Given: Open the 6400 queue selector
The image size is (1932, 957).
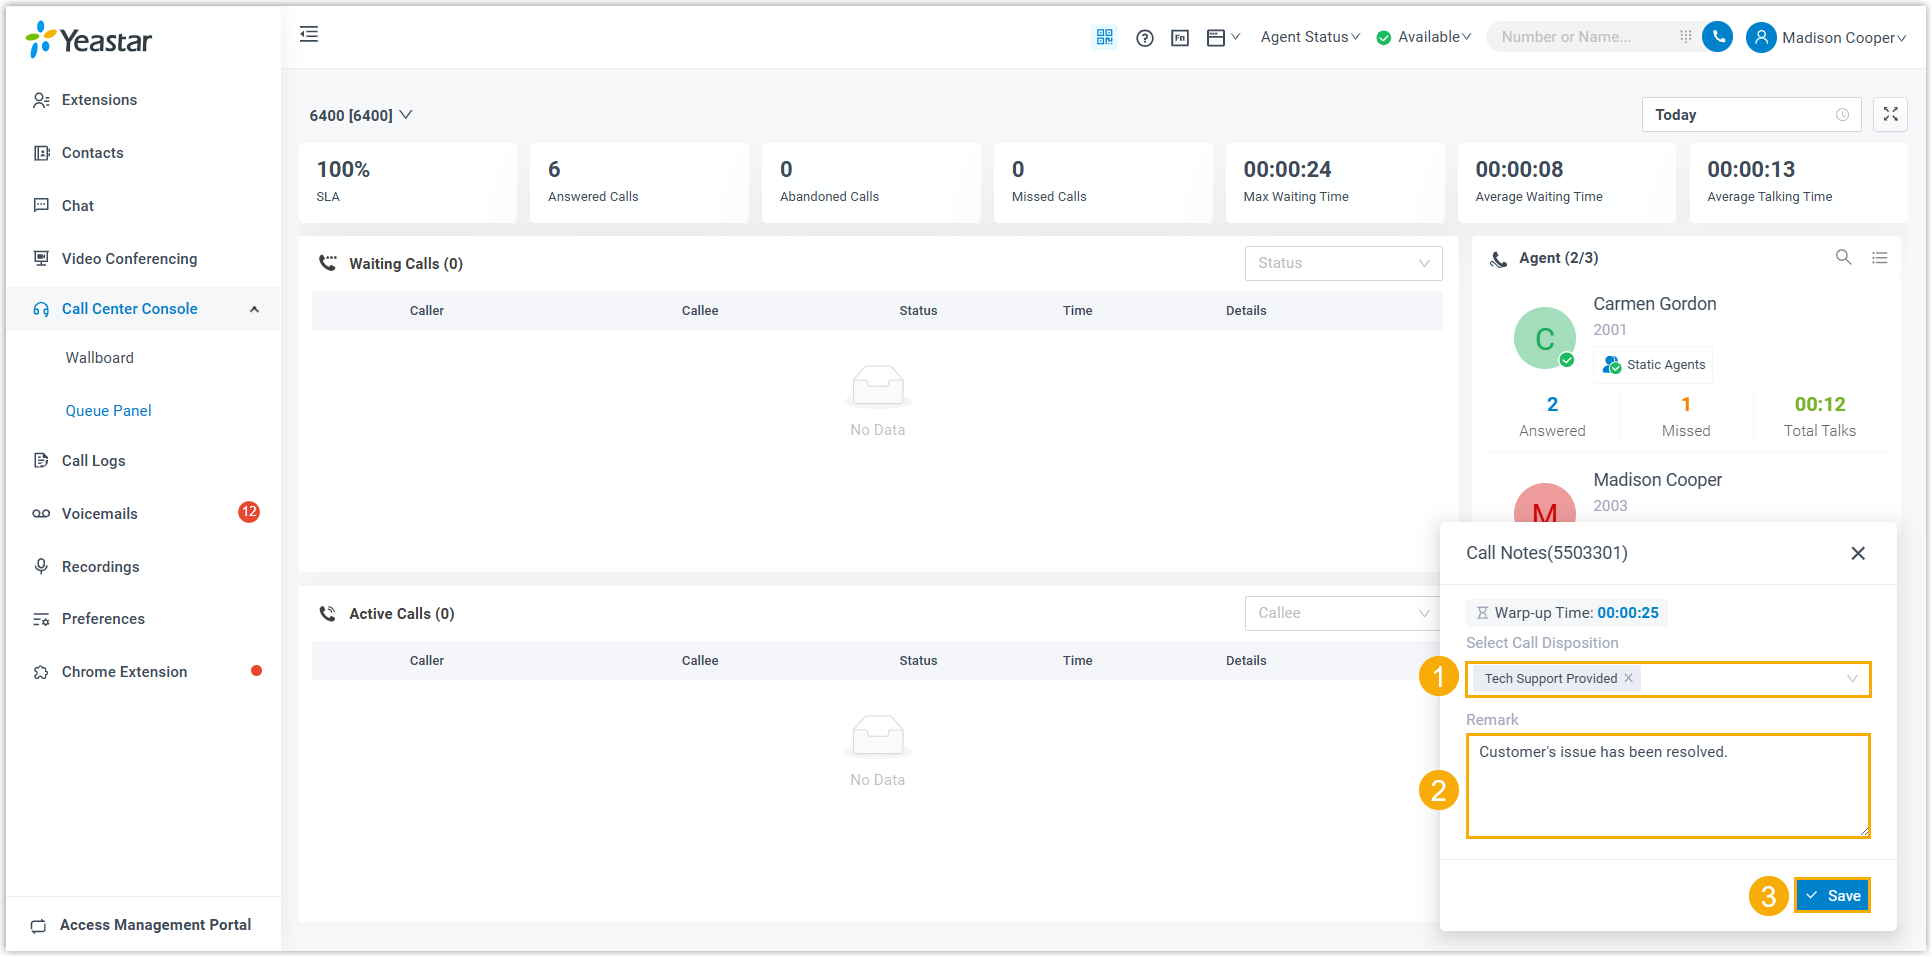Looking at the screenshot, I should click(360, 115).
